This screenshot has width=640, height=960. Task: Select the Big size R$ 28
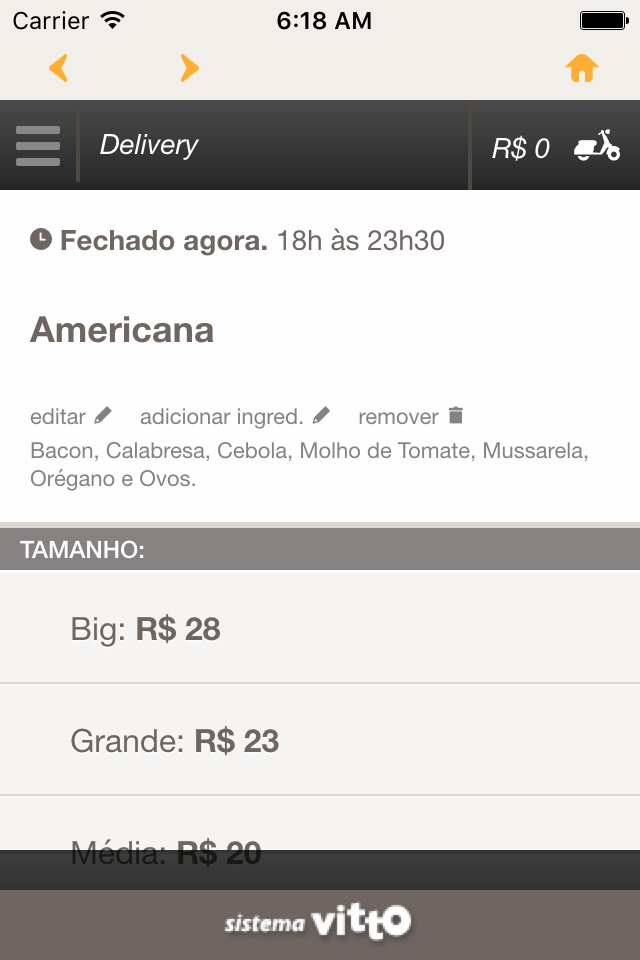320,628
